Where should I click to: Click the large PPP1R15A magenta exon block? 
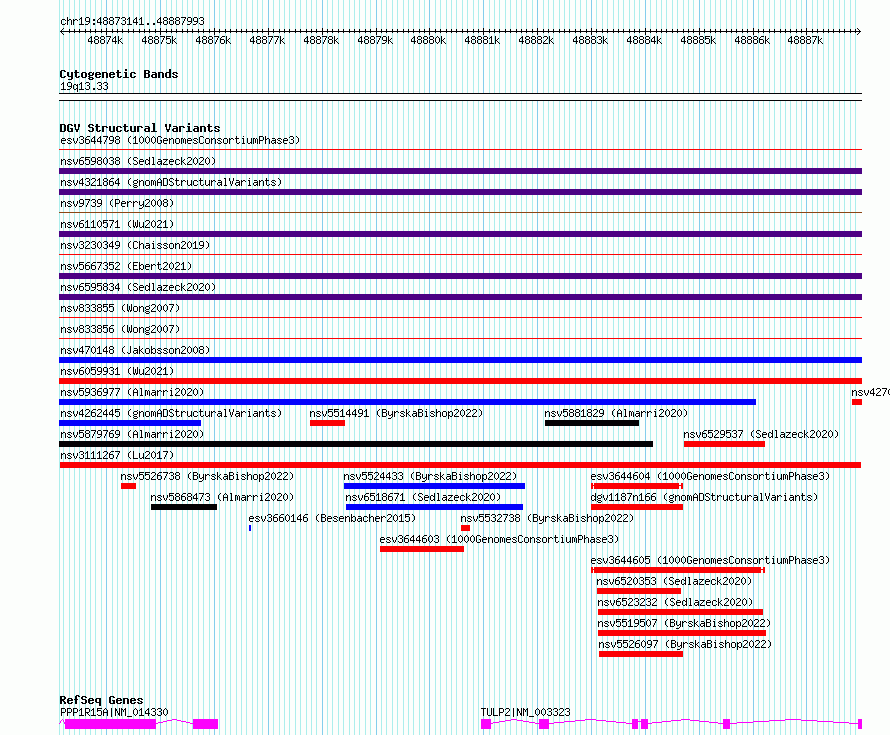point(110,724)
